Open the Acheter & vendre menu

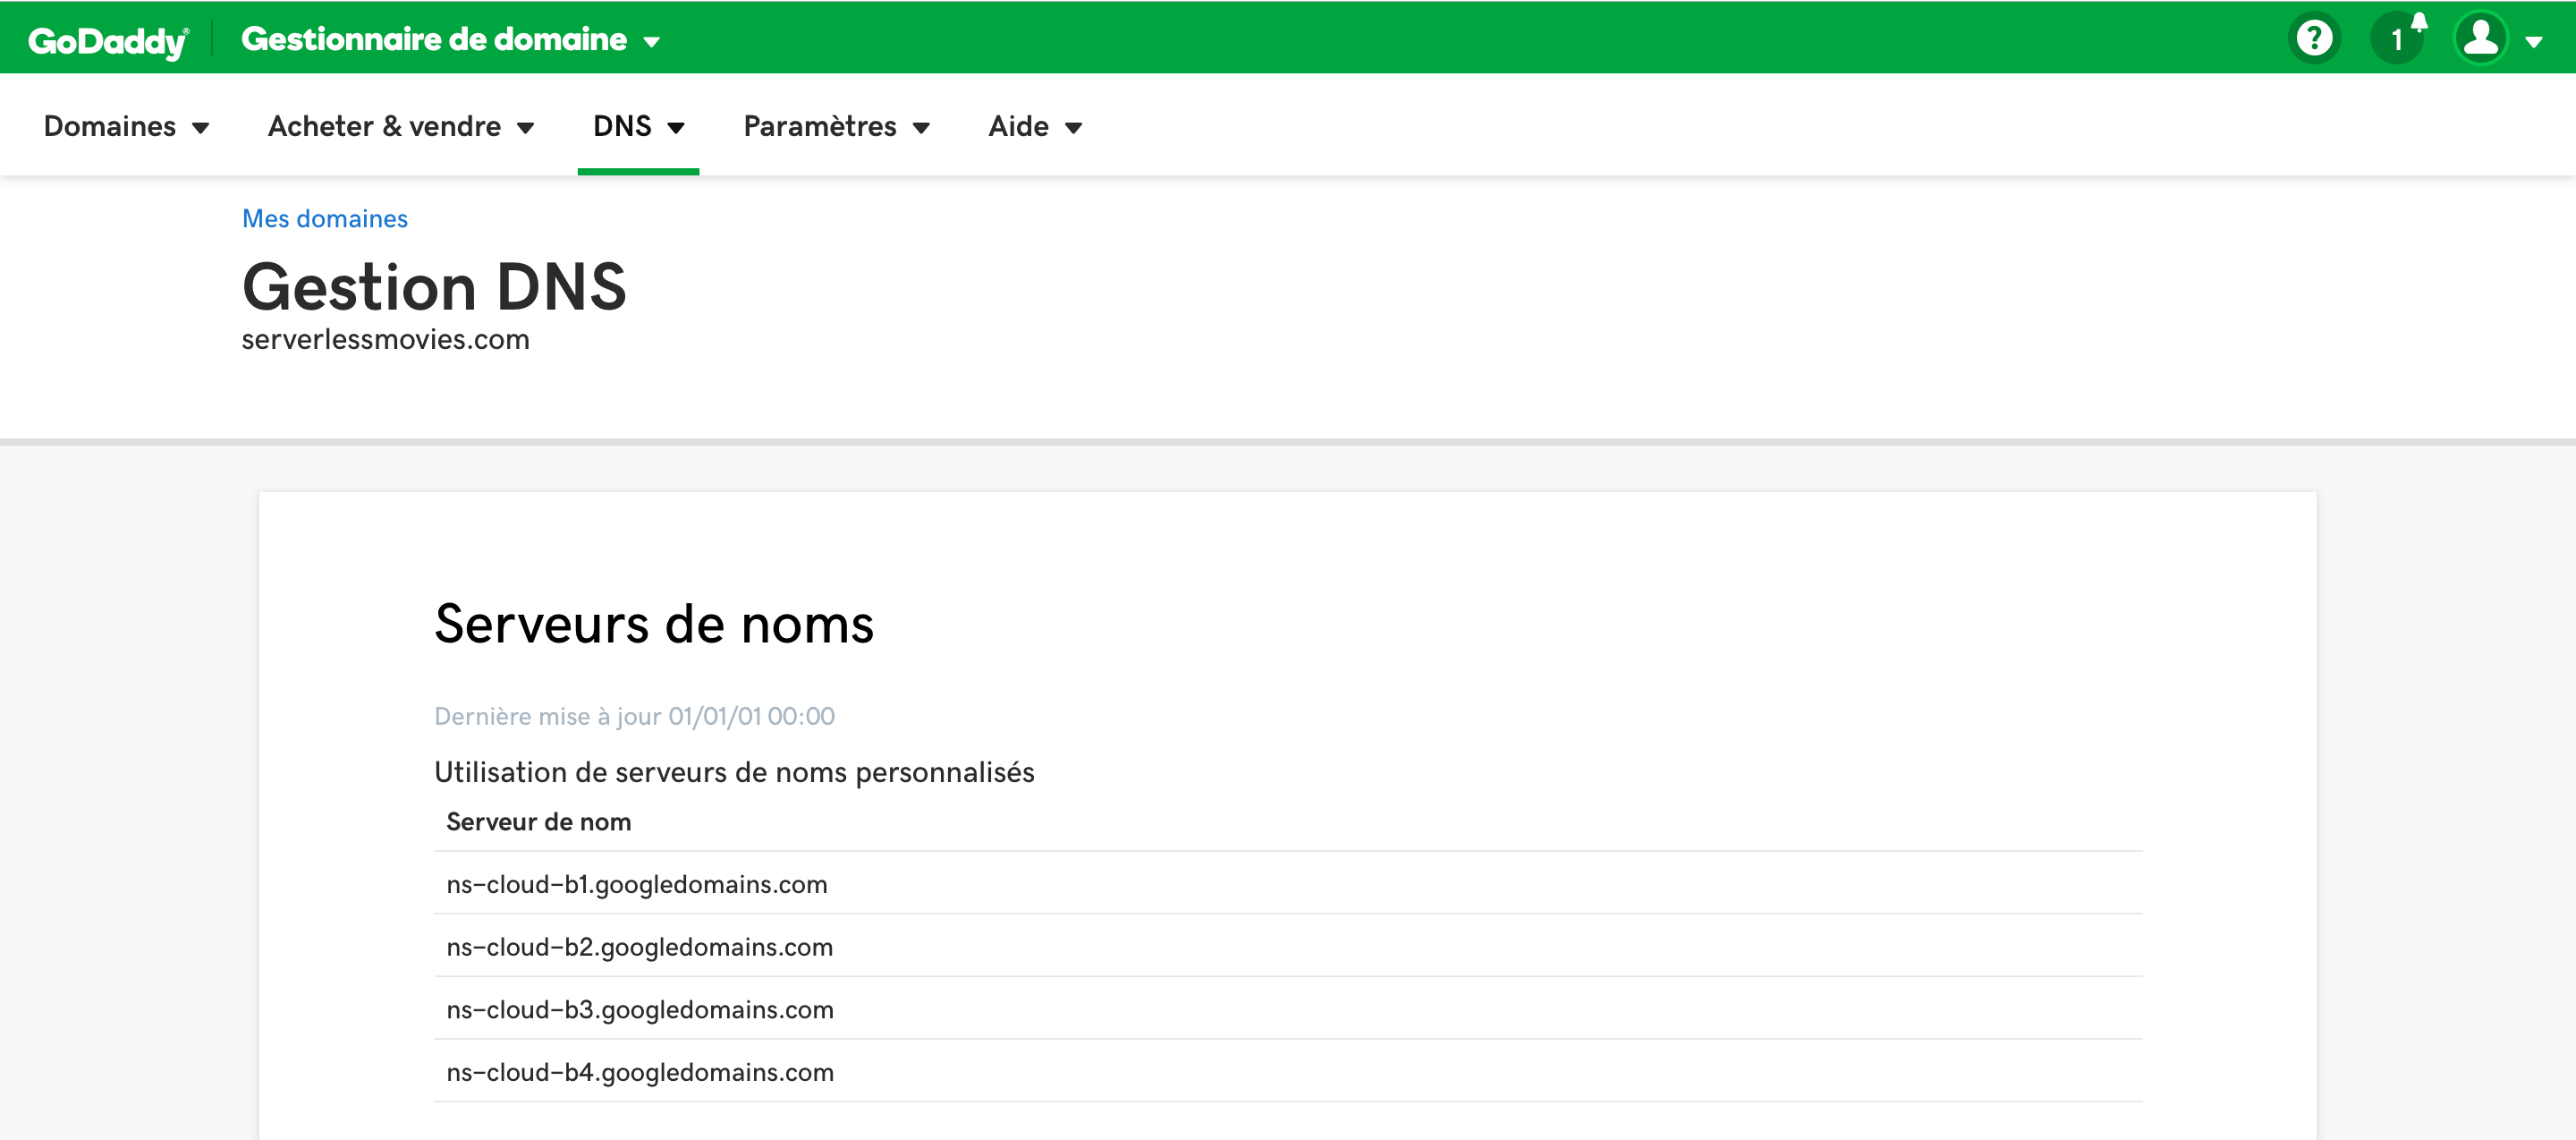(401, 126)
